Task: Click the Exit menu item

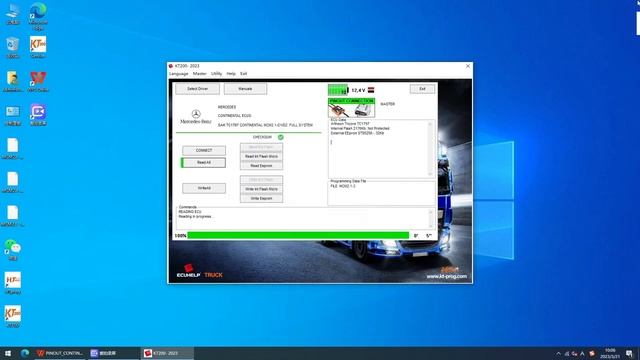Action: click(244, 74)
